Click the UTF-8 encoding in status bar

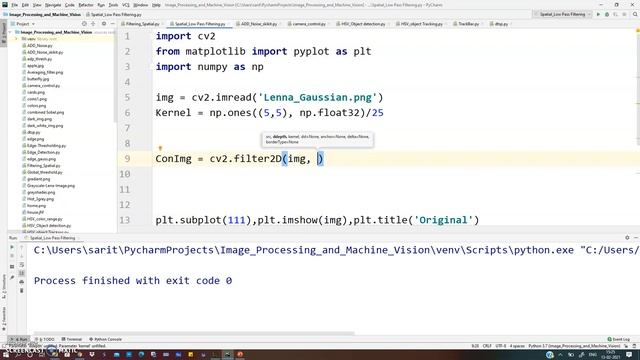[x=501, y=346]
